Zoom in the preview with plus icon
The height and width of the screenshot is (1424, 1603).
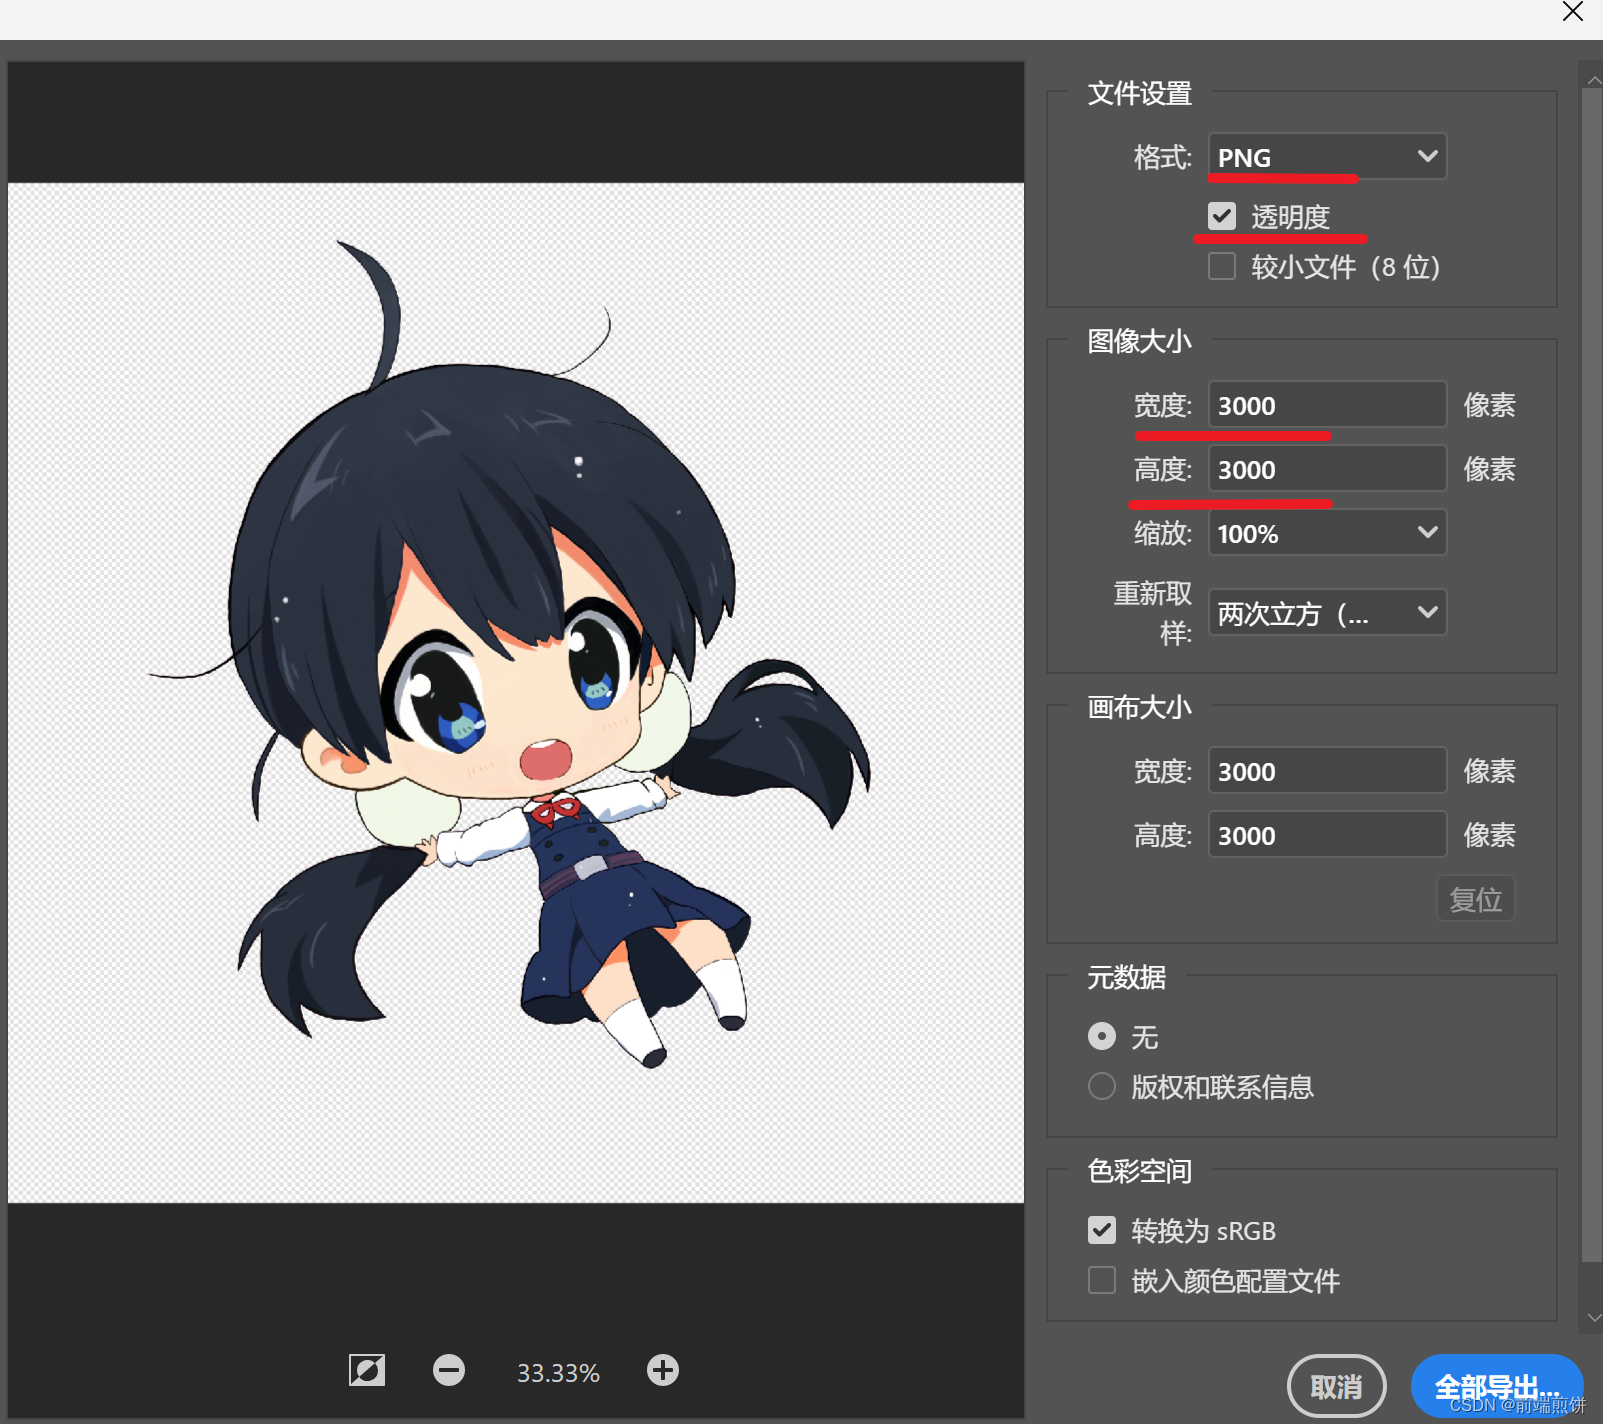click(663, 1370)
